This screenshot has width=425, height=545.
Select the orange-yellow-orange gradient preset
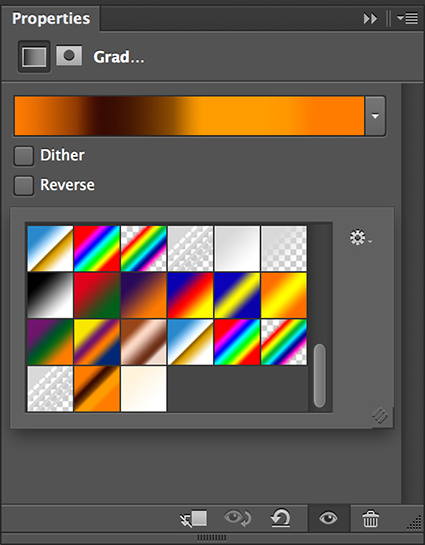point(284,295)
